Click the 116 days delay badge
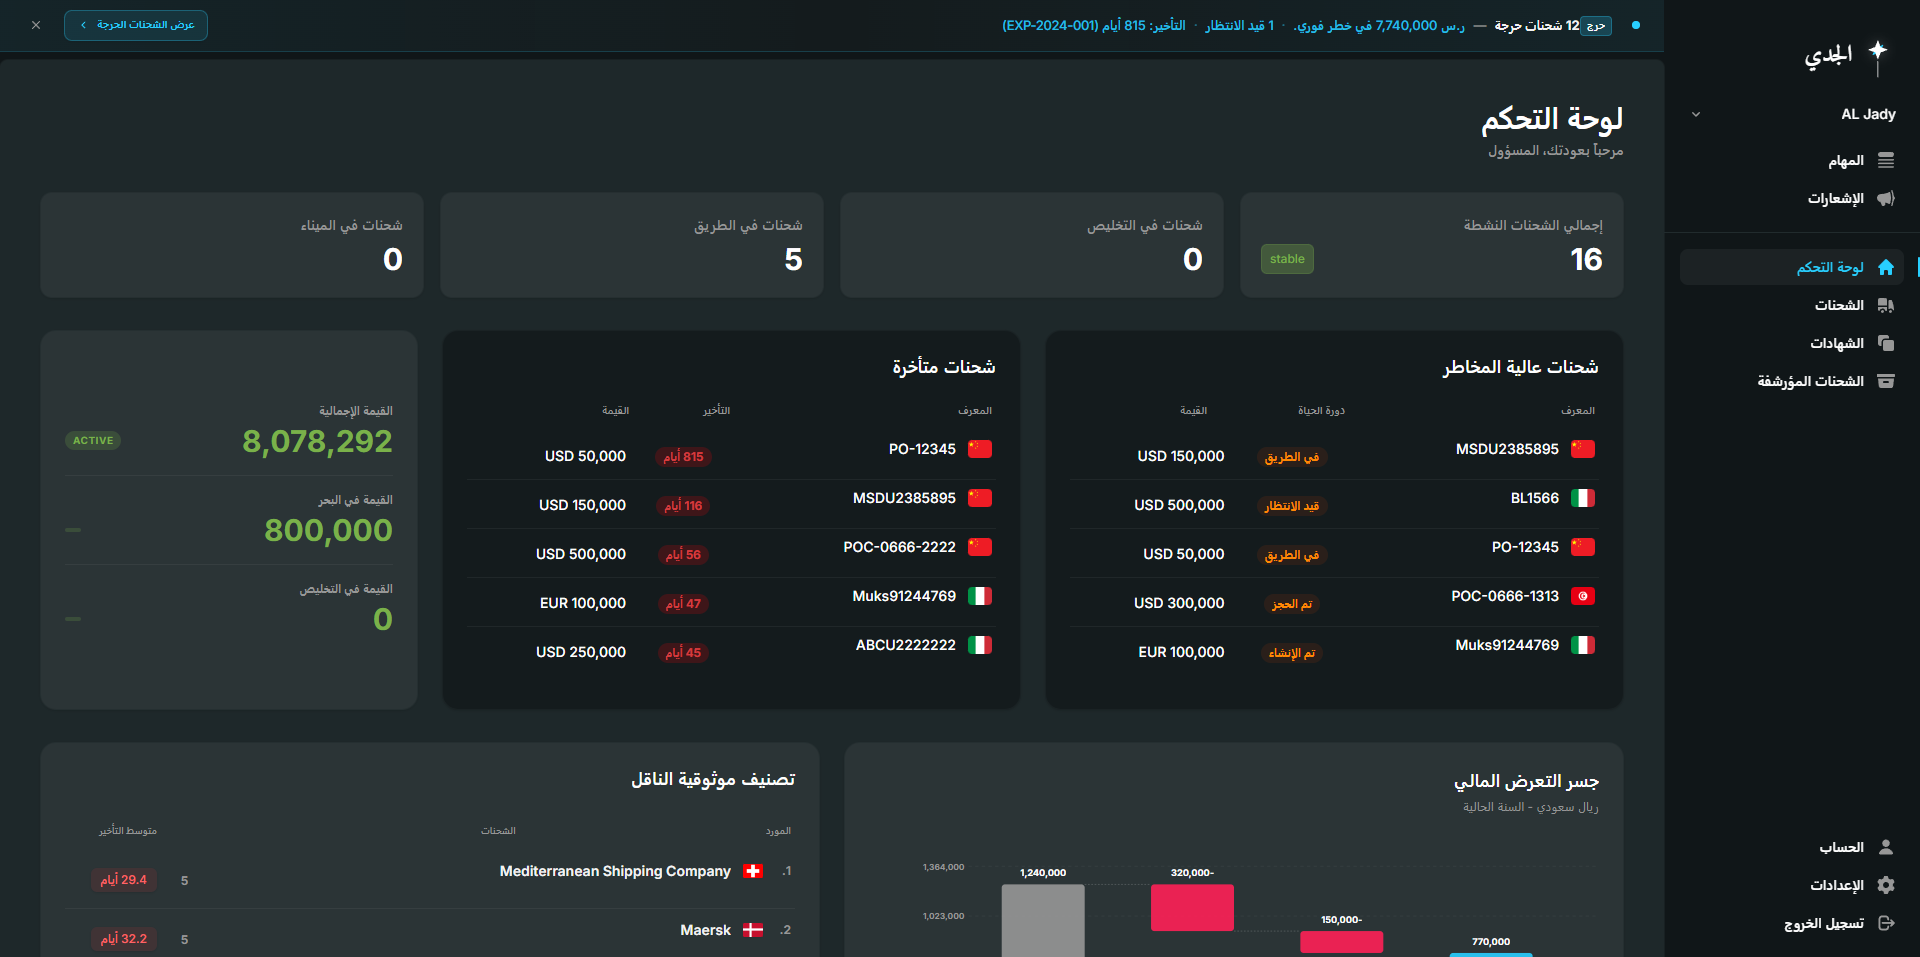 (x=684, y=506)
